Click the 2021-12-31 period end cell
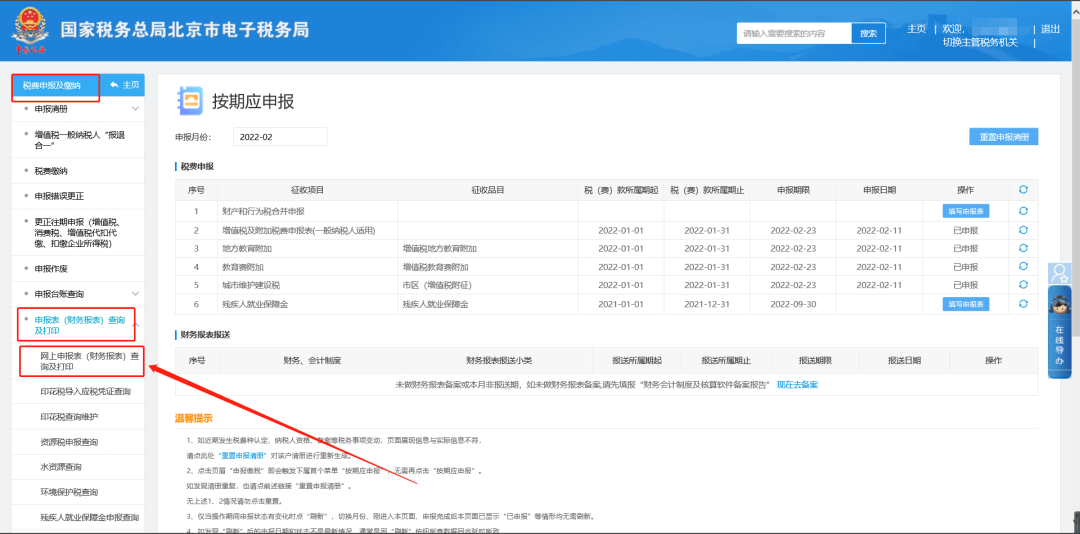Screen dimensions: 1080x534 [x=707, y=304]
